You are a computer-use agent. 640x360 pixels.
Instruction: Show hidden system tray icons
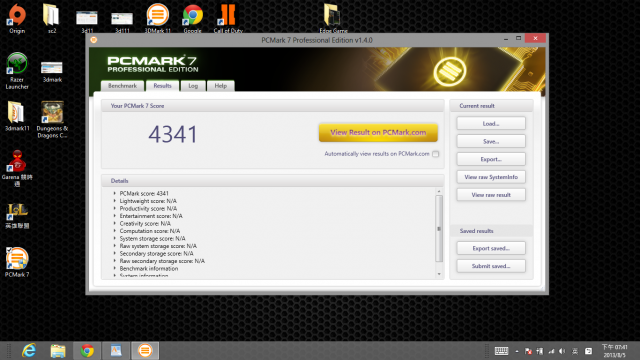pos(517,351)
